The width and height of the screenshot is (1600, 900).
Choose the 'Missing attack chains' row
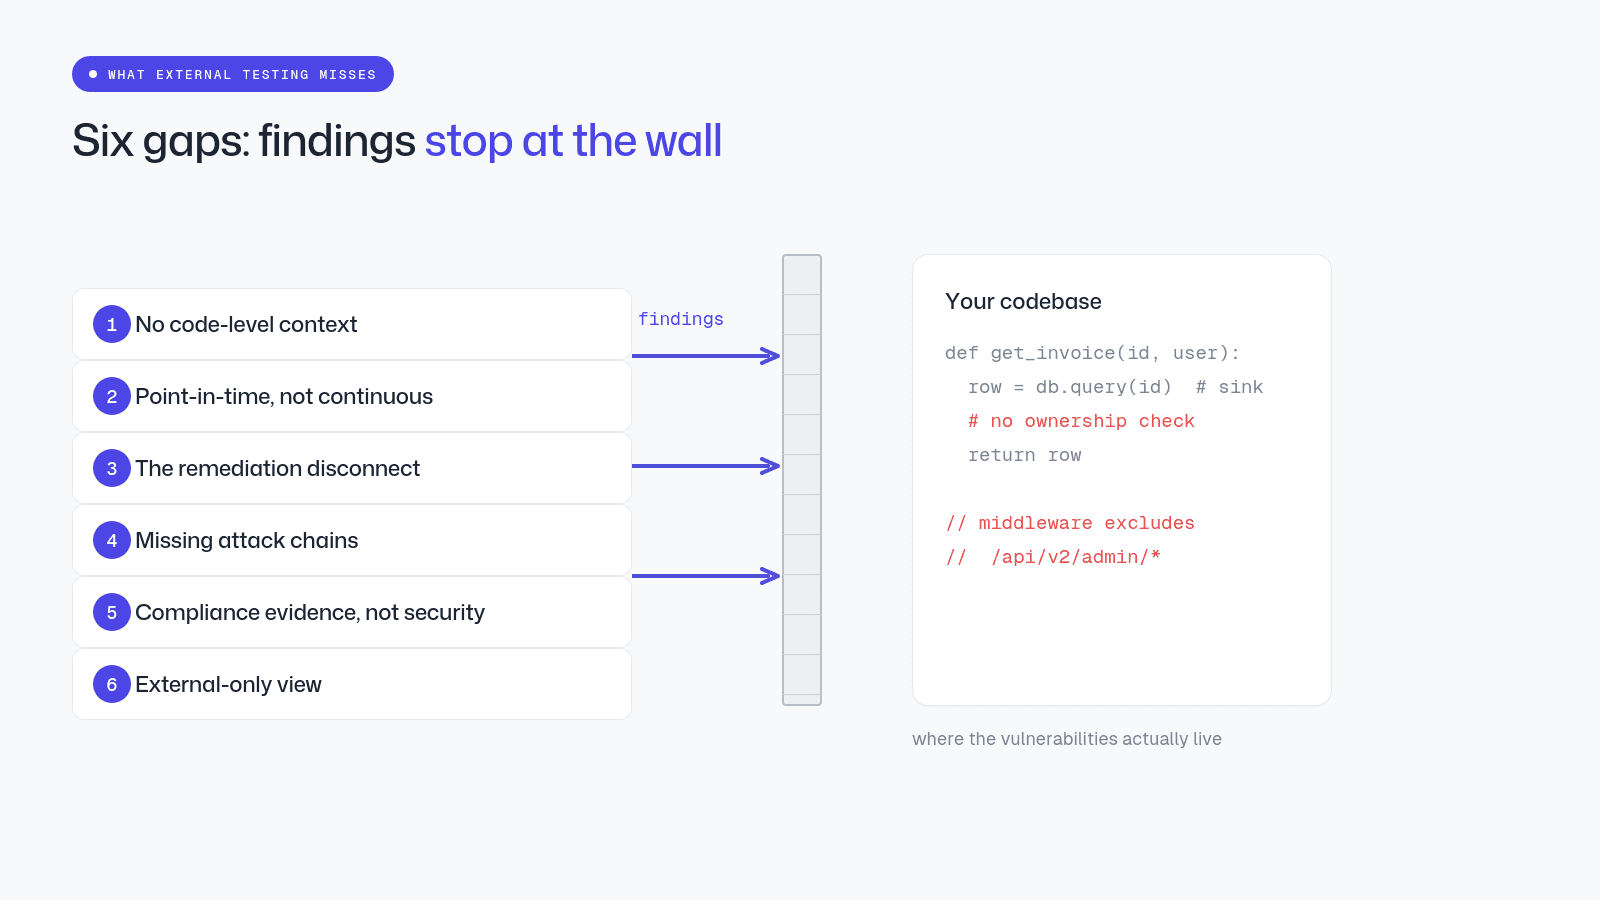tap(352, 540)
